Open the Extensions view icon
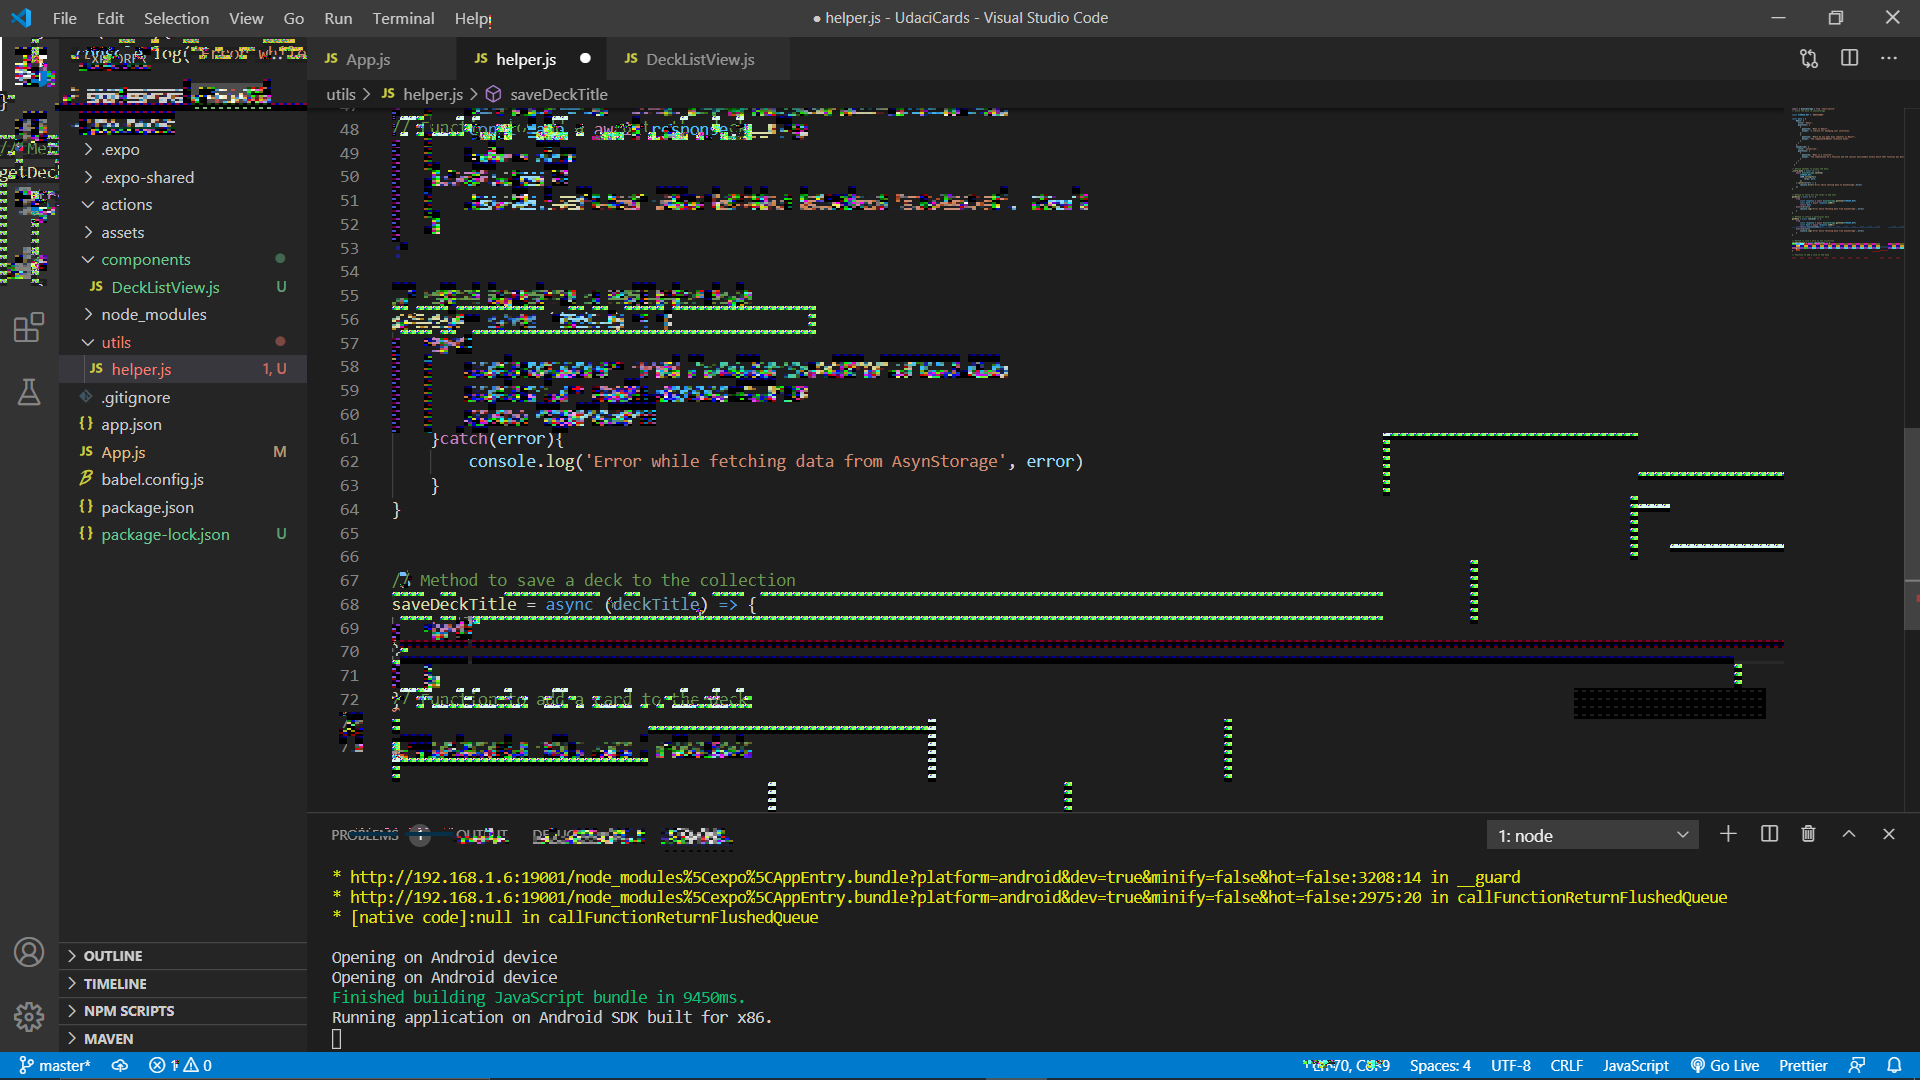This screenshot has width=1920, height=1080. point(29,327)
